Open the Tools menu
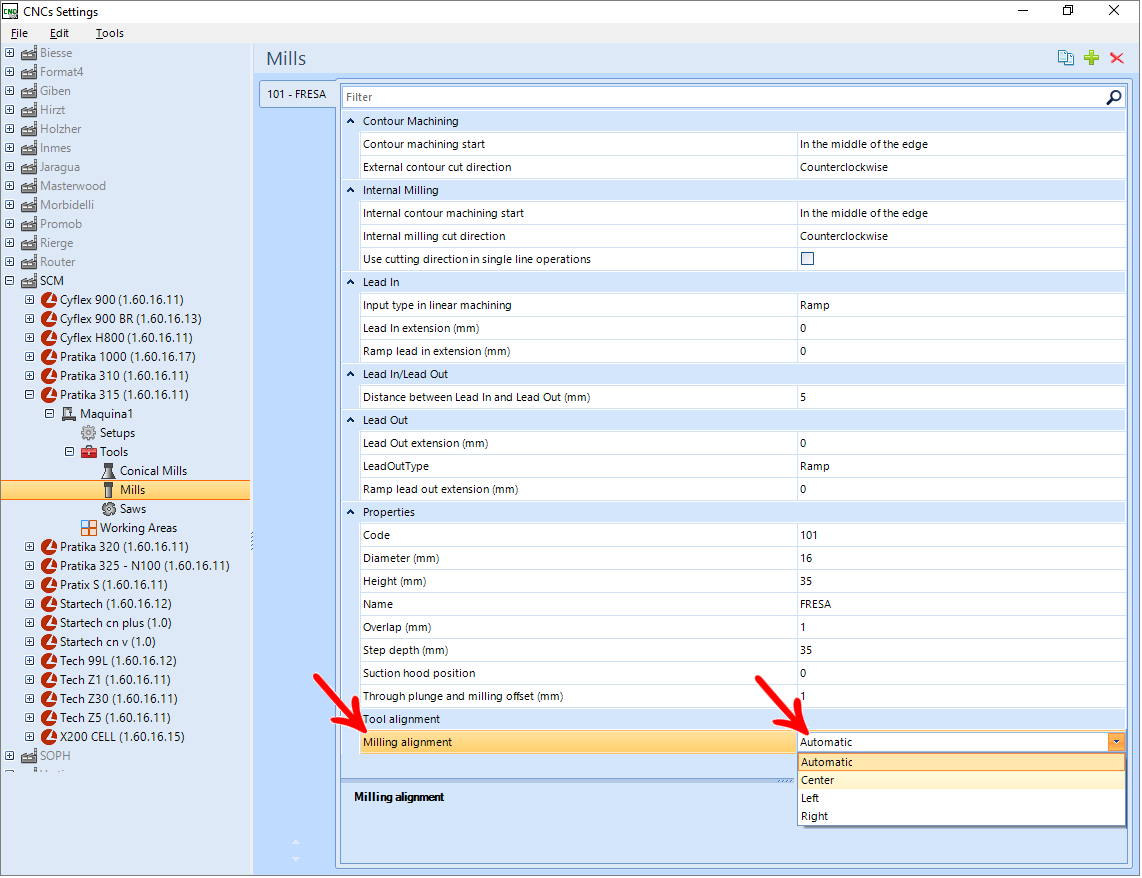The width and height of the screenshot is (1142, 878). tap(109, 33)
